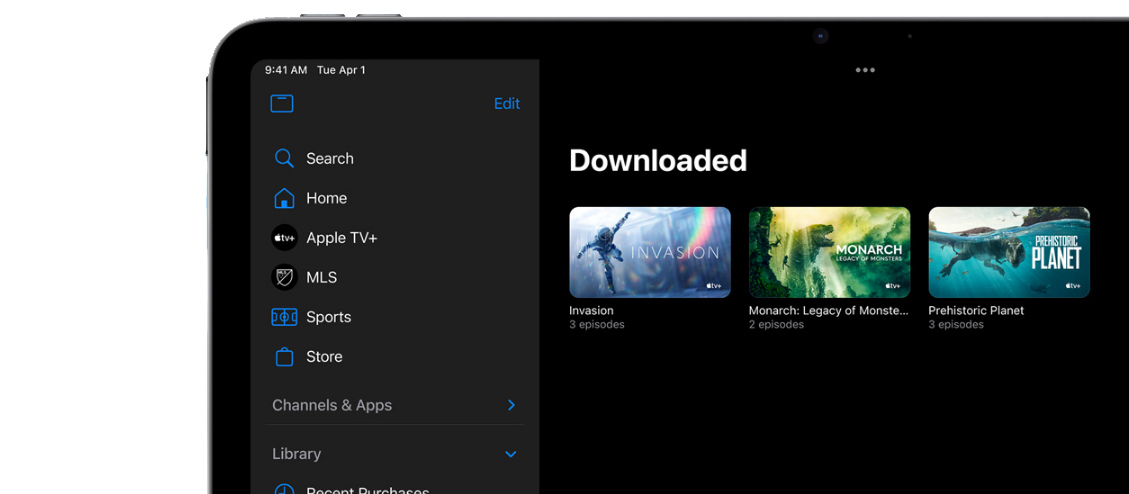Click 2 episodes under Monarch
This screenshot has width=1129, height=494.
(776, 325)
